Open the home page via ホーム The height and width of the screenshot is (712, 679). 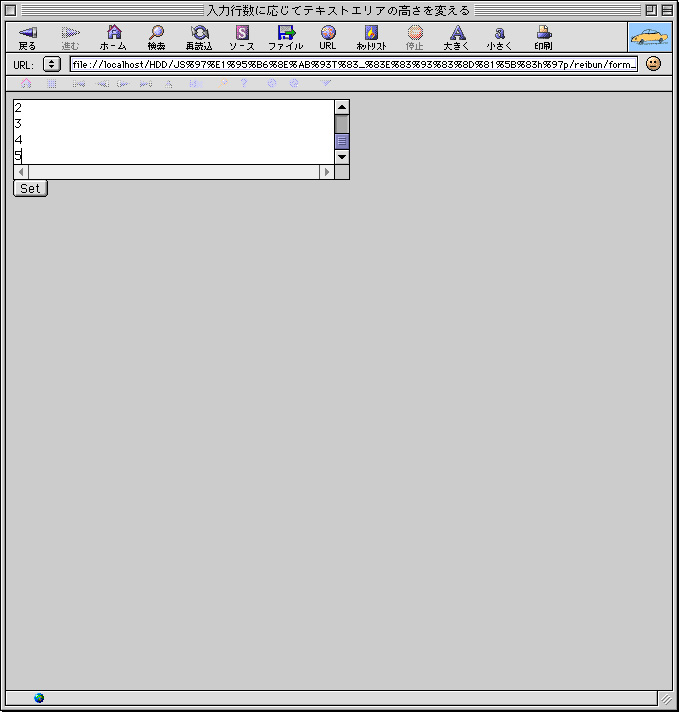(x=114, y=37)
